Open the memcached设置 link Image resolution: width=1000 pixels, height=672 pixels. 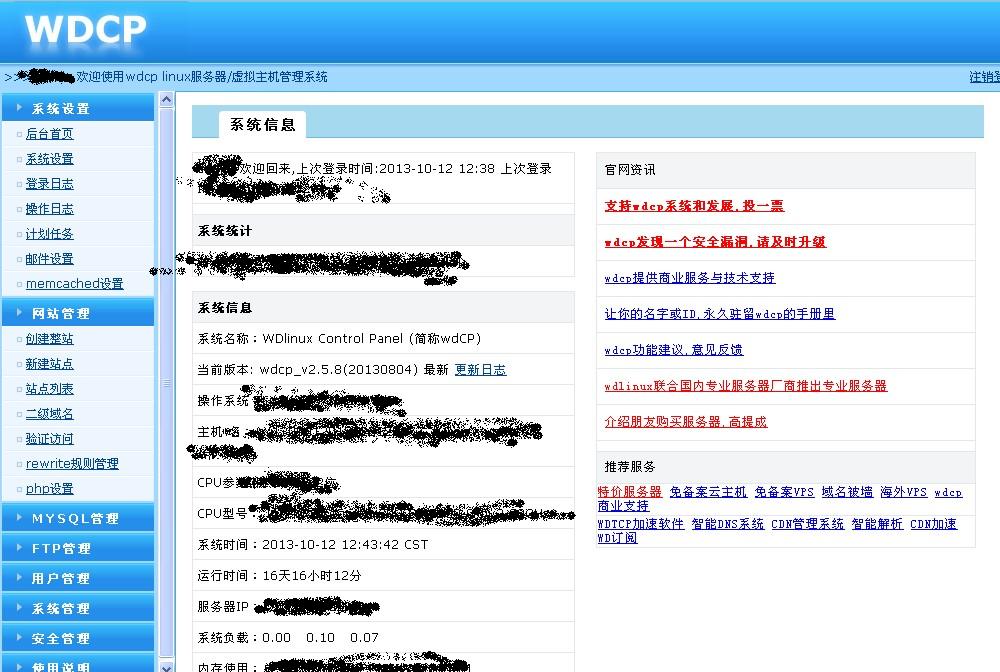(75, 284)
